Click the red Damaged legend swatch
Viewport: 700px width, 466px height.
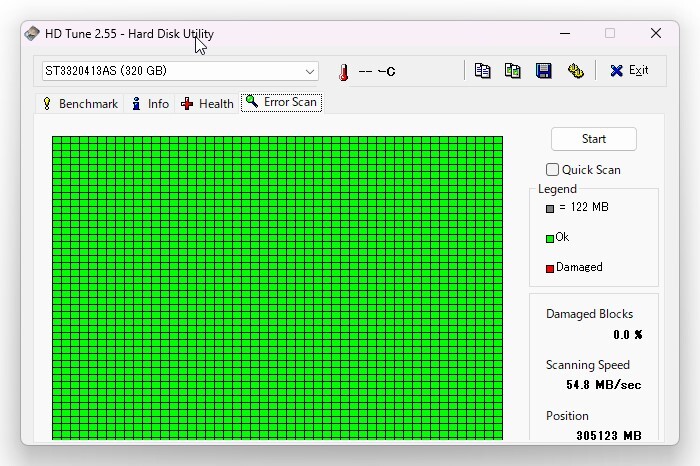pyautogui.click(x=550, y=268)
